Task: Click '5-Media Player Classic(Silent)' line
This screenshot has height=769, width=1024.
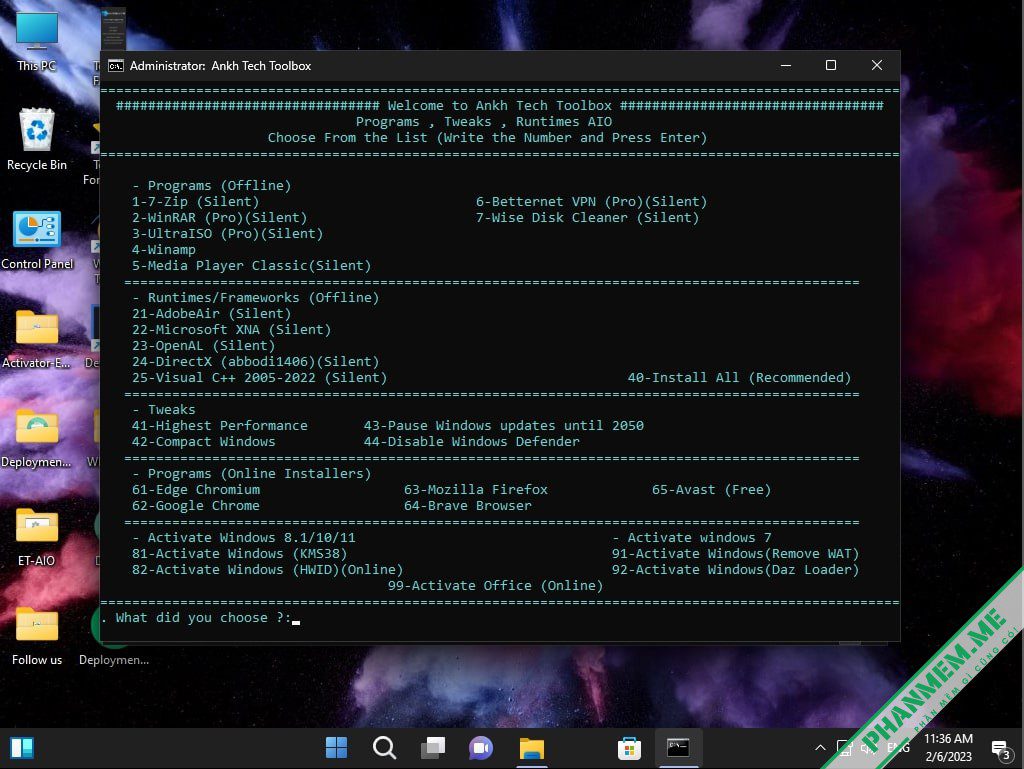Action: point(251,266)
